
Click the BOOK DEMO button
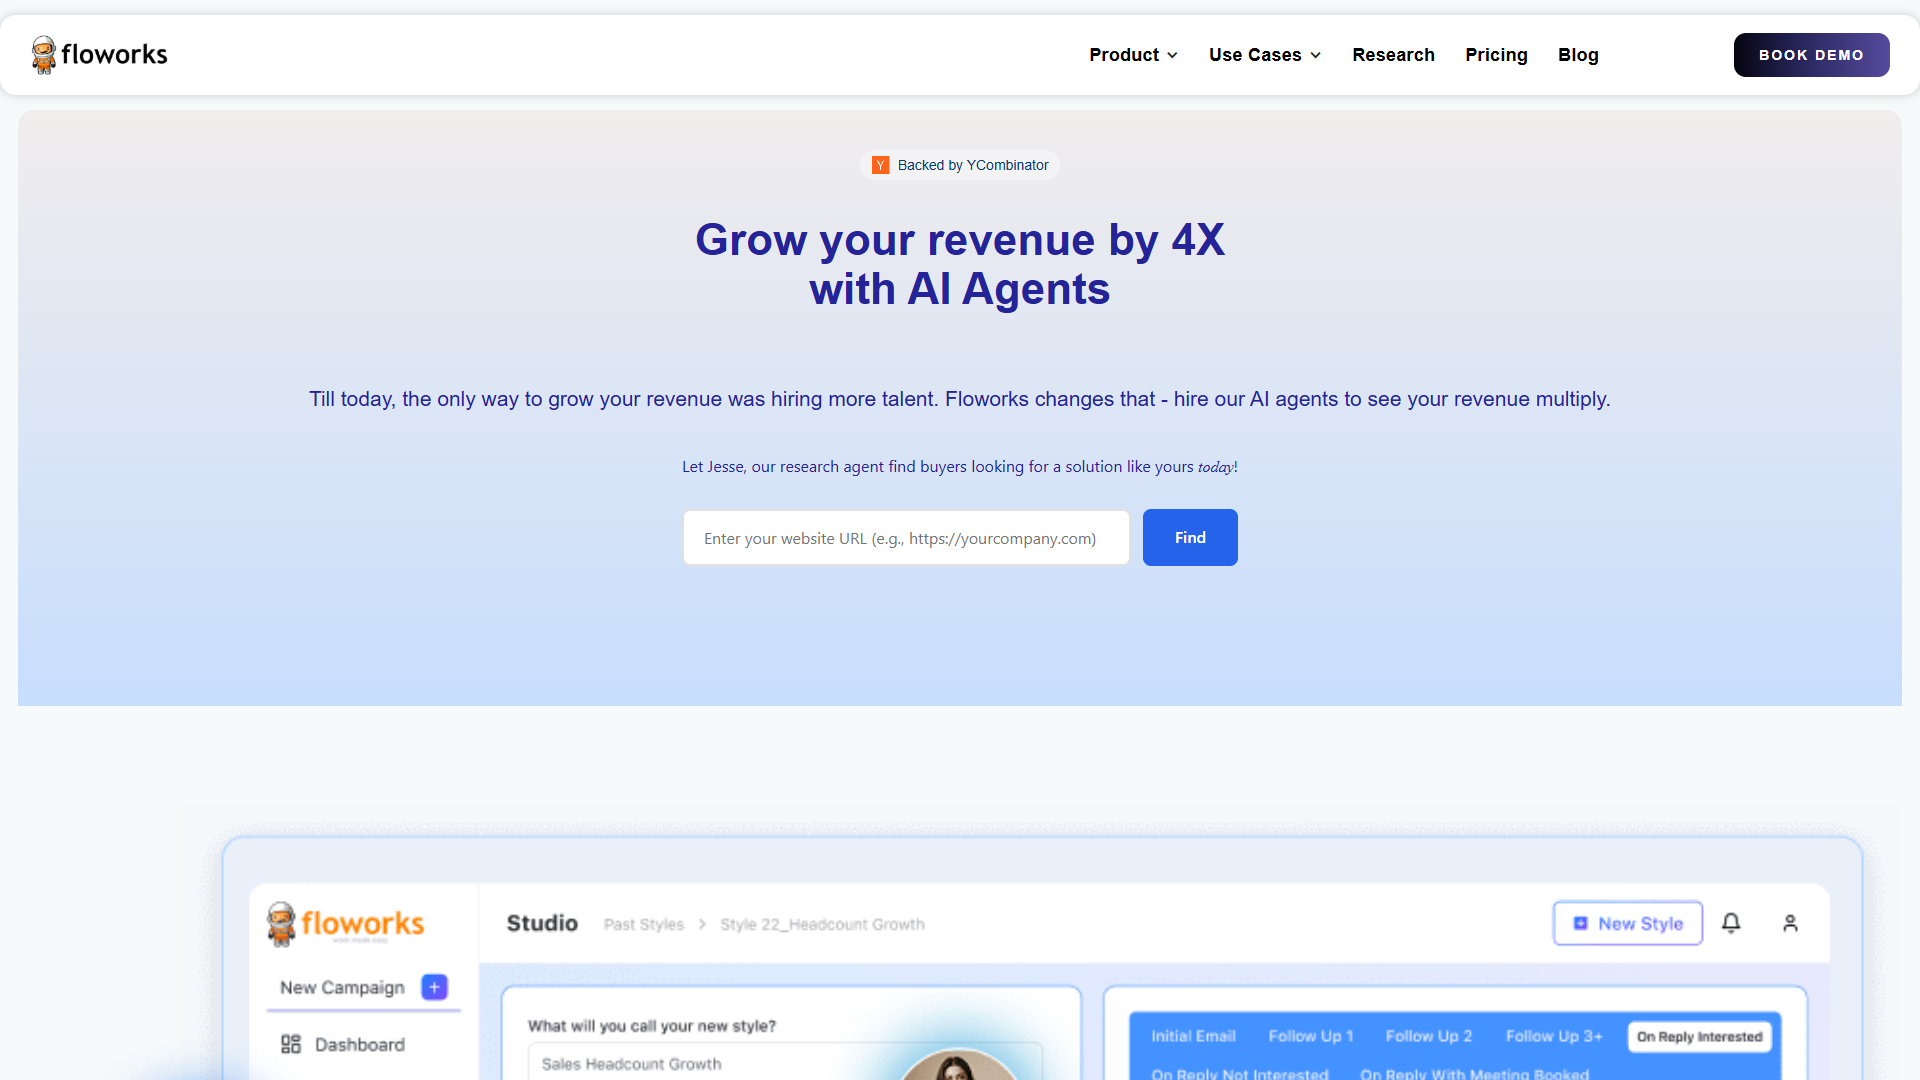coord(1811,55)
